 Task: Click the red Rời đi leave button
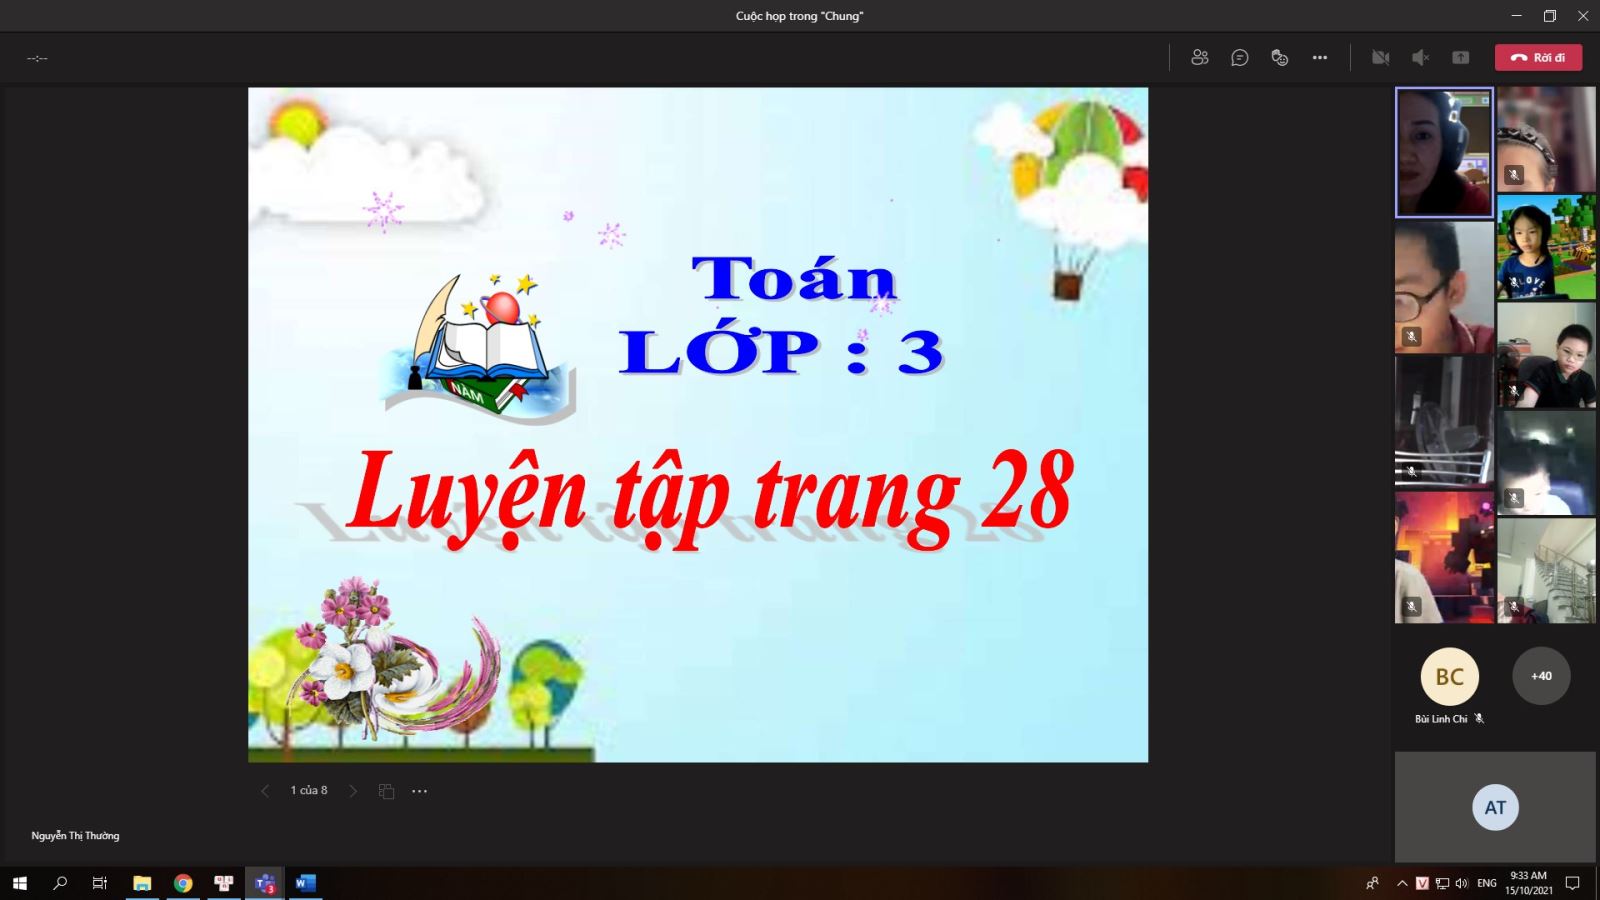1538,58
